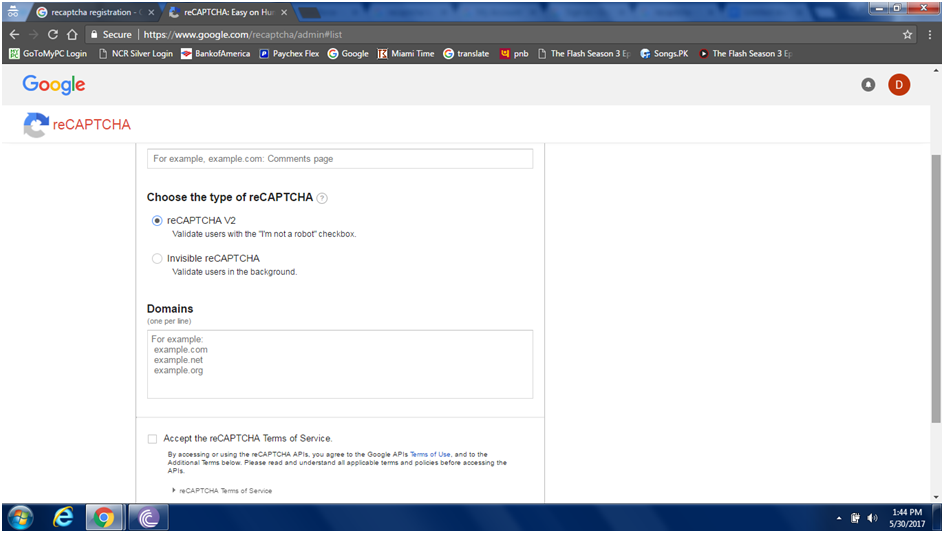The height and width of the screenshot is (533, 944).
Task: Close the reCAPTCHA: Easy on Humans tab
Action: click(x=284, y=12)
